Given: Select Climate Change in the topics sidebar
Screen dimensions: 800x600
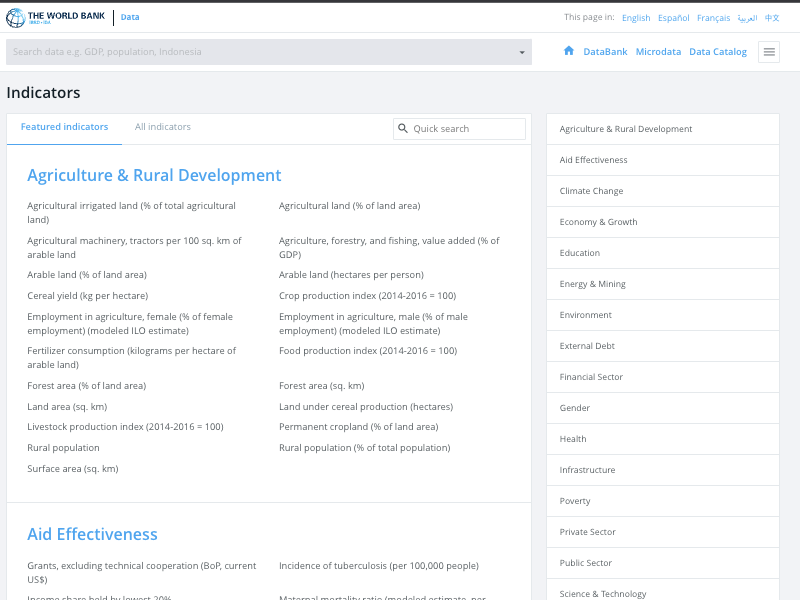Looking at the screenshot, I should [663, 191].
